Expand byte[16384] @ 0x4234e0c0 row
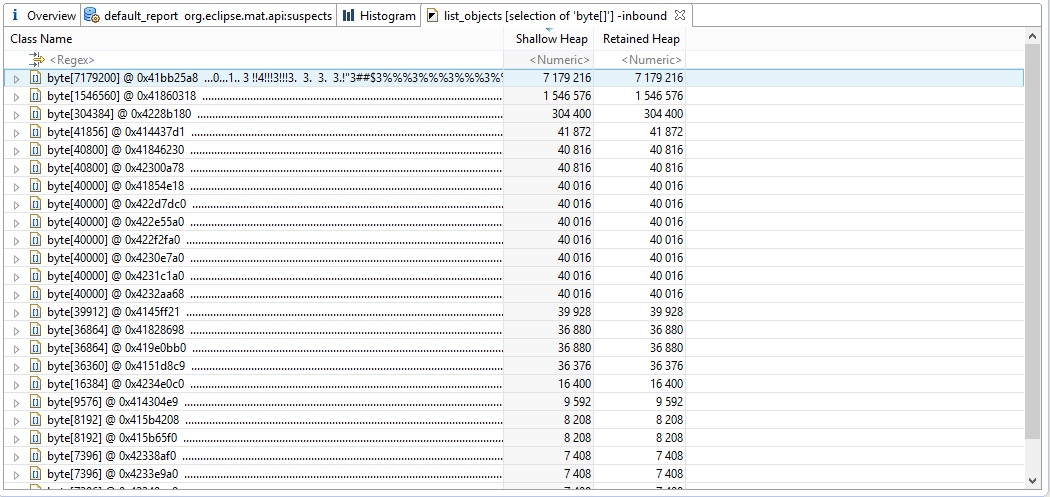The image size is (1050, 497). 17,384
